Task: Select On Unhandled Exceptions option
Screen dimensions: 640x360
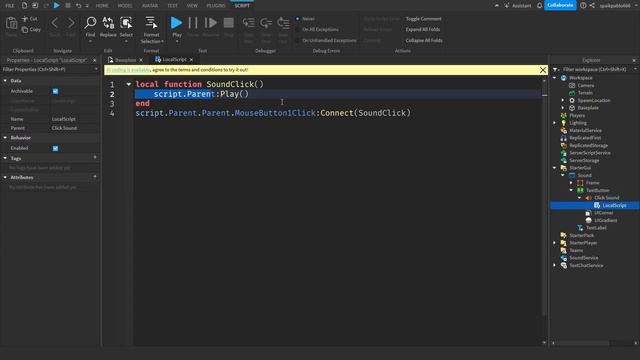Action: (298, 40)
